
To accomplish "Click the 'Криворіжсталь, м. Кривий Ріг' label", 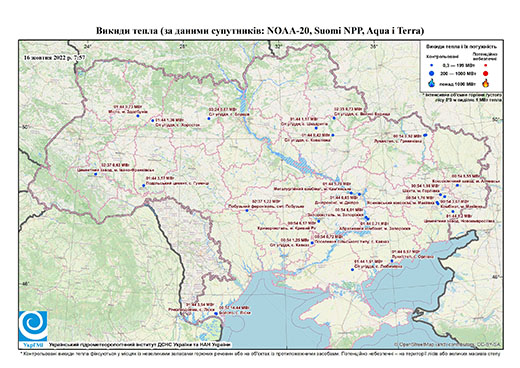I will click(x=287, y=228).
